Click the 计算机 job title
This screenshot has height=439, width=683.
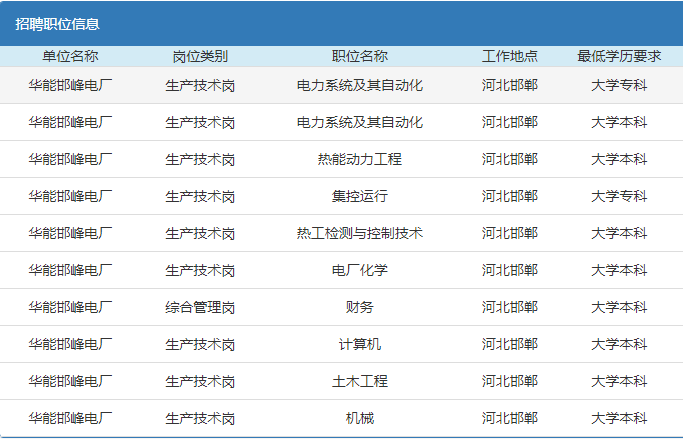tap(359, 344)
